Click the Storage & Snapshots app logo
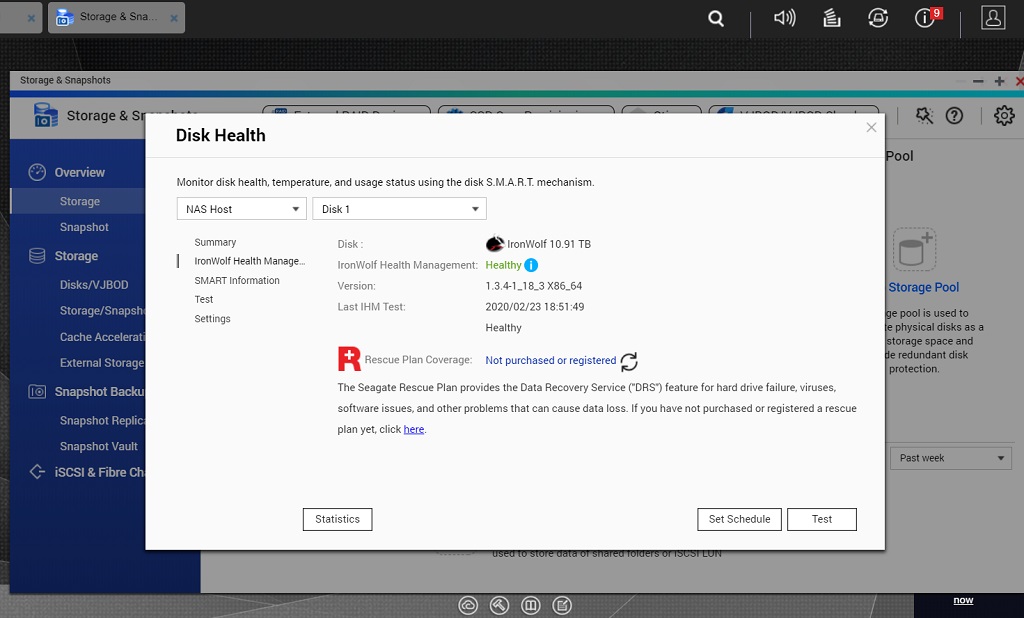Image resolution: width=1024 pixels, height=618 pixels. 46,116
